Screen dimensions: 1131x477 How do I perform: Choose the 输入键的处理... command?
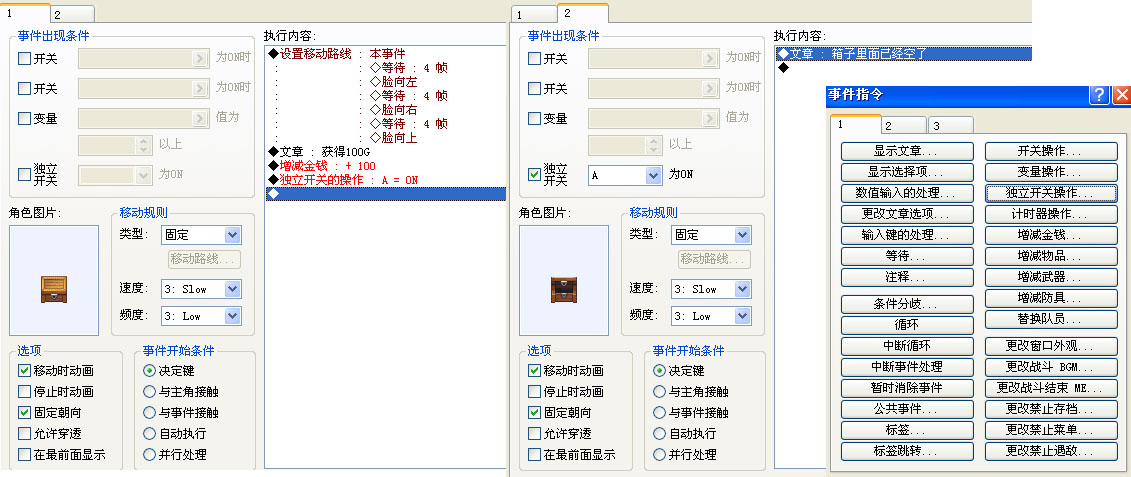[x=907, y=235]
